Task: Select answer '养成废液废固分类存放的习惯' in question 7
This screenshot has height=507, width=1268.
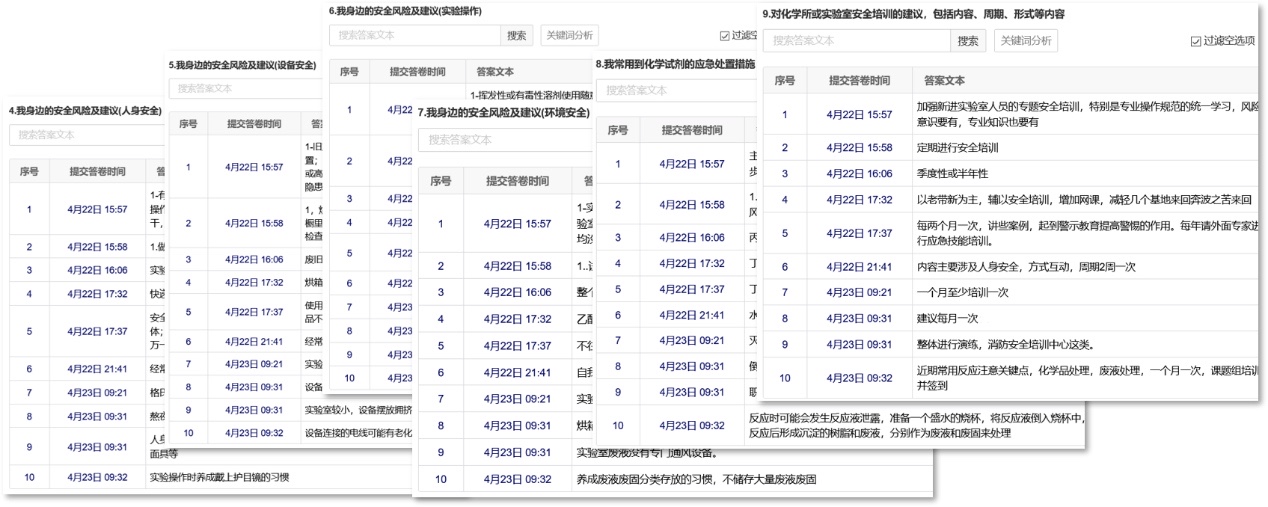Action: point(697,479)
